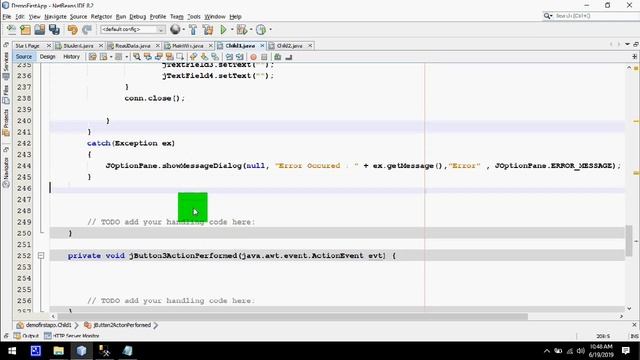Collapse the jButton3ActionPerformed code fold
This screenshot has height=360, width=640.
point(41,256)
